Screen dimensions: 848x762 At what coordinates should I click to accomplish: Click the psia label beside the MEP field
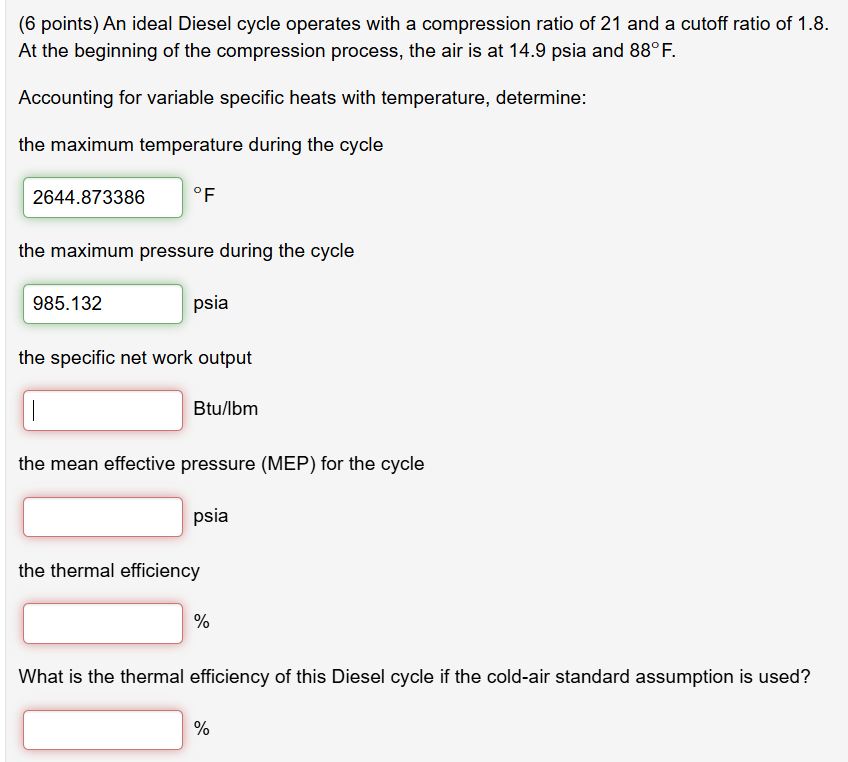212,516
